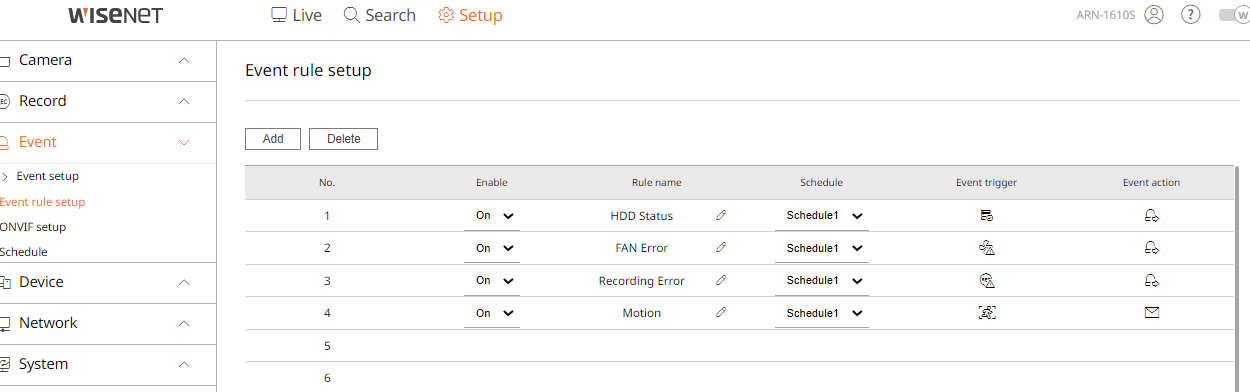Click the HDD Status event trigger icon
Viewport: 1250px width, 392px height.
tap(986, 215)
